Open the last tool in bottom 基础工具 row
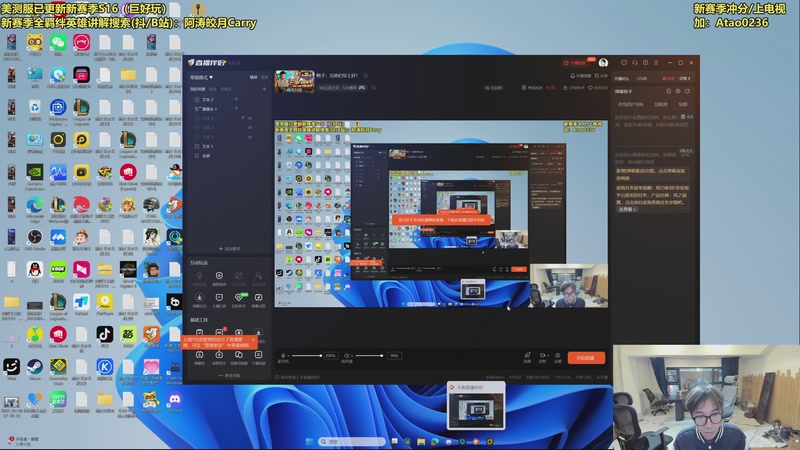The width and height of the screenshot is (800, 450). 259,356
